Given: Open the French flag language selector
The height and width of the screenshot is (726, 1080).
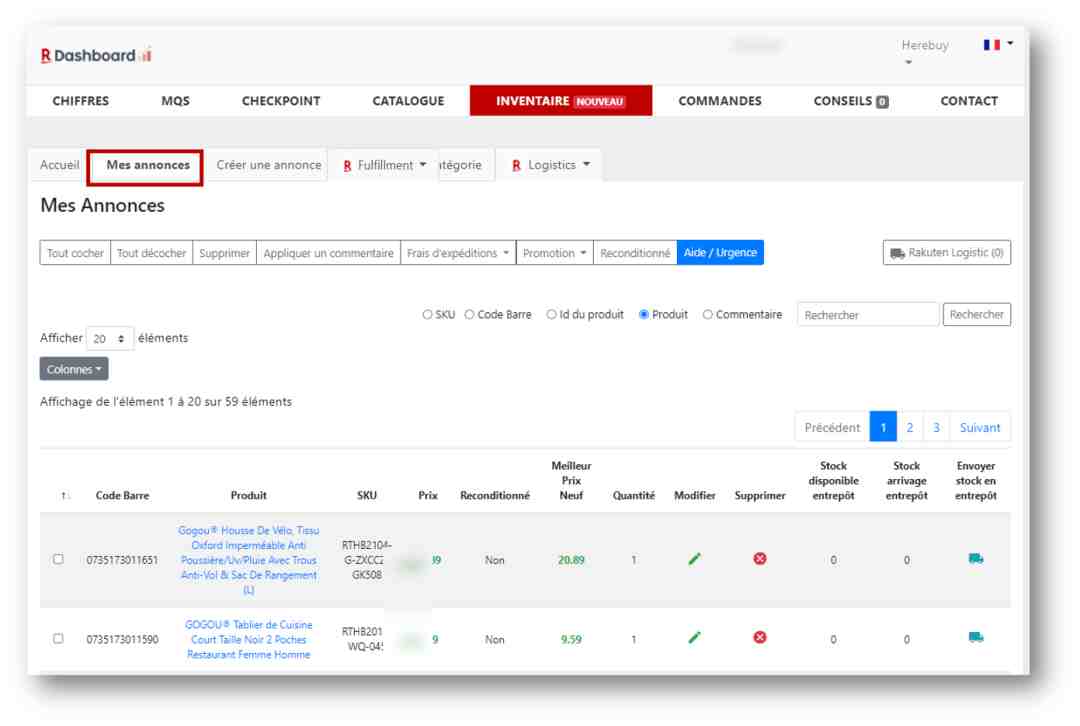Looking at the screenshot, I should 997,45.
